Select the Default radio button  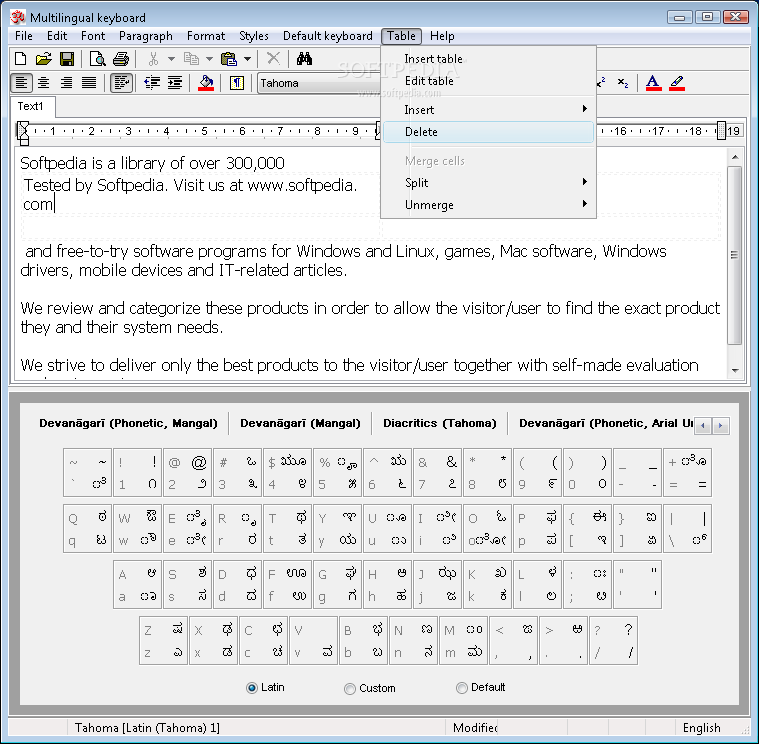coord(462,687)
